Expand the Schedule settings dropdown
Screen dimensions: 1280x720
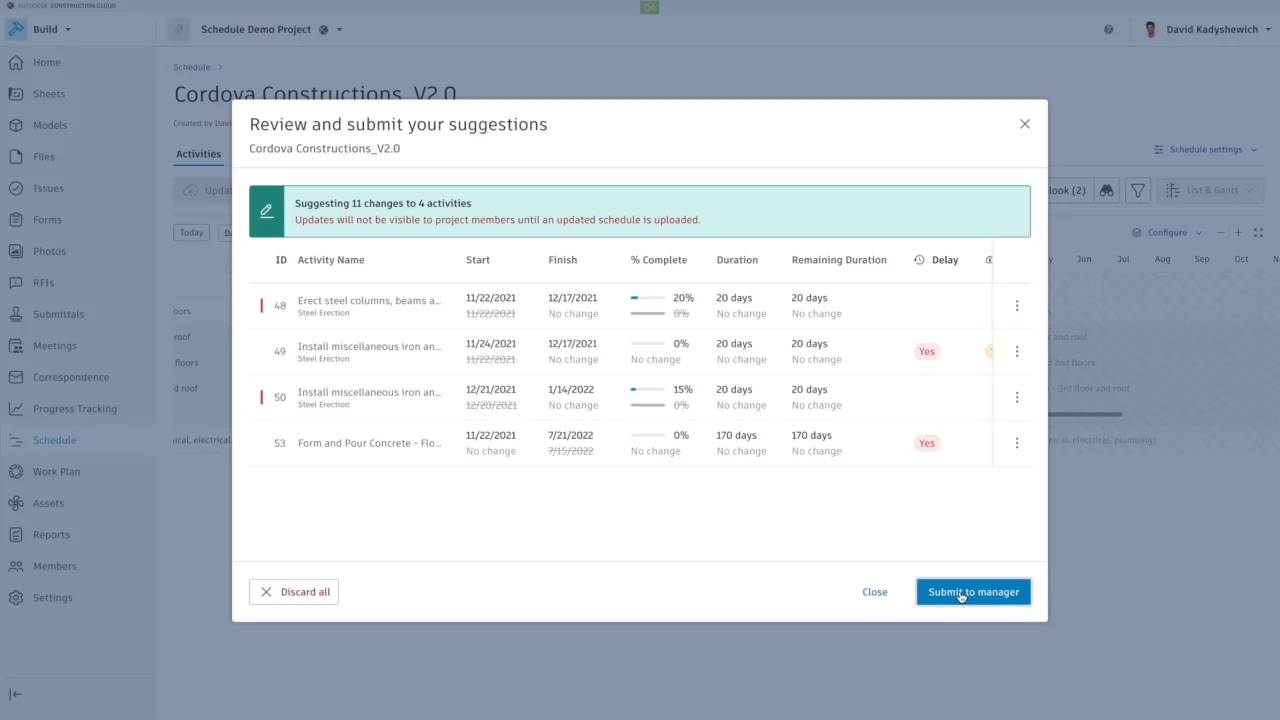pos(1206,150)
